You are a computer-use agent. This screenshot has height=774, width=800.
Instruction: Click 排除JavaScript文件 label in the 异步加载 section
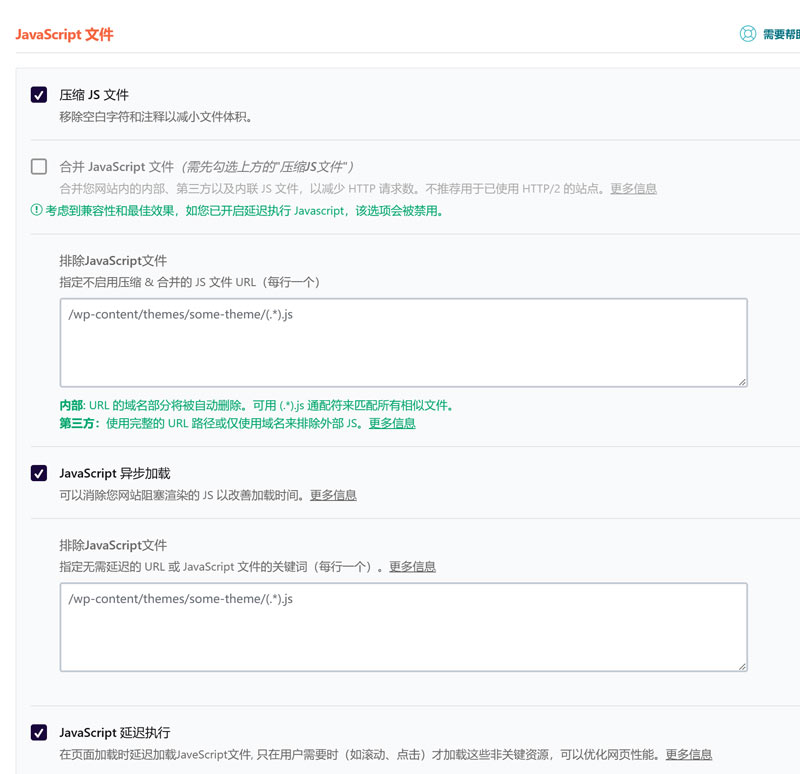[x=113, y=545]
